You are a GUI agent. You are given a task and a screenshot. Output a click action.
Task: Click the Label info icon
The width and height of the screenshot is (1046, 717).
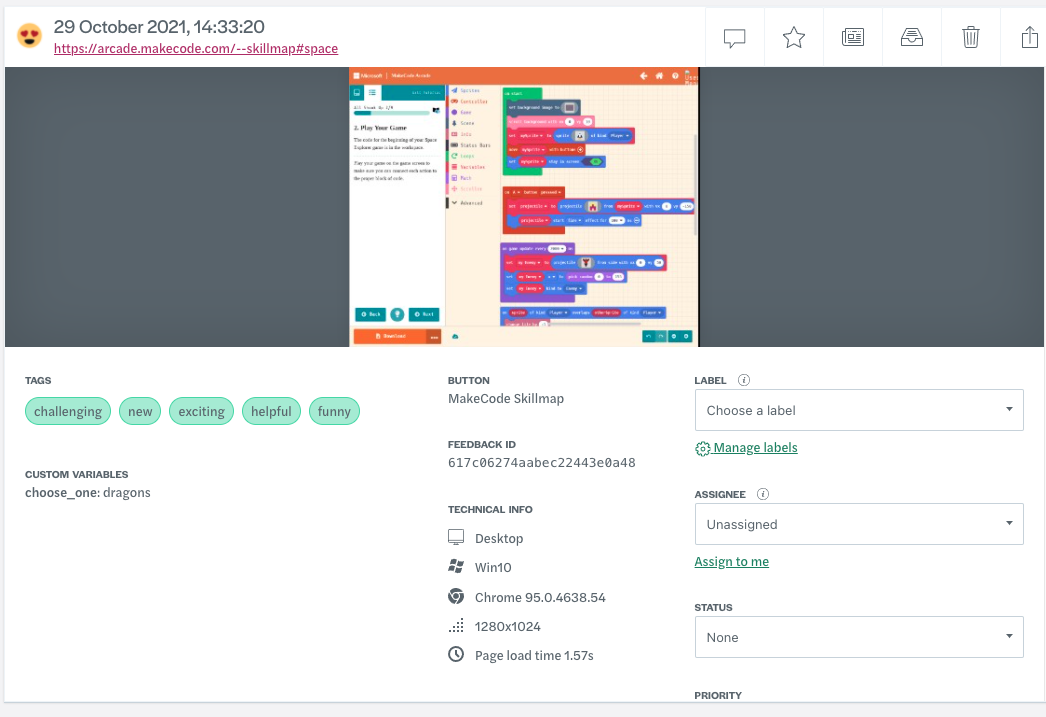coord(744,380)
